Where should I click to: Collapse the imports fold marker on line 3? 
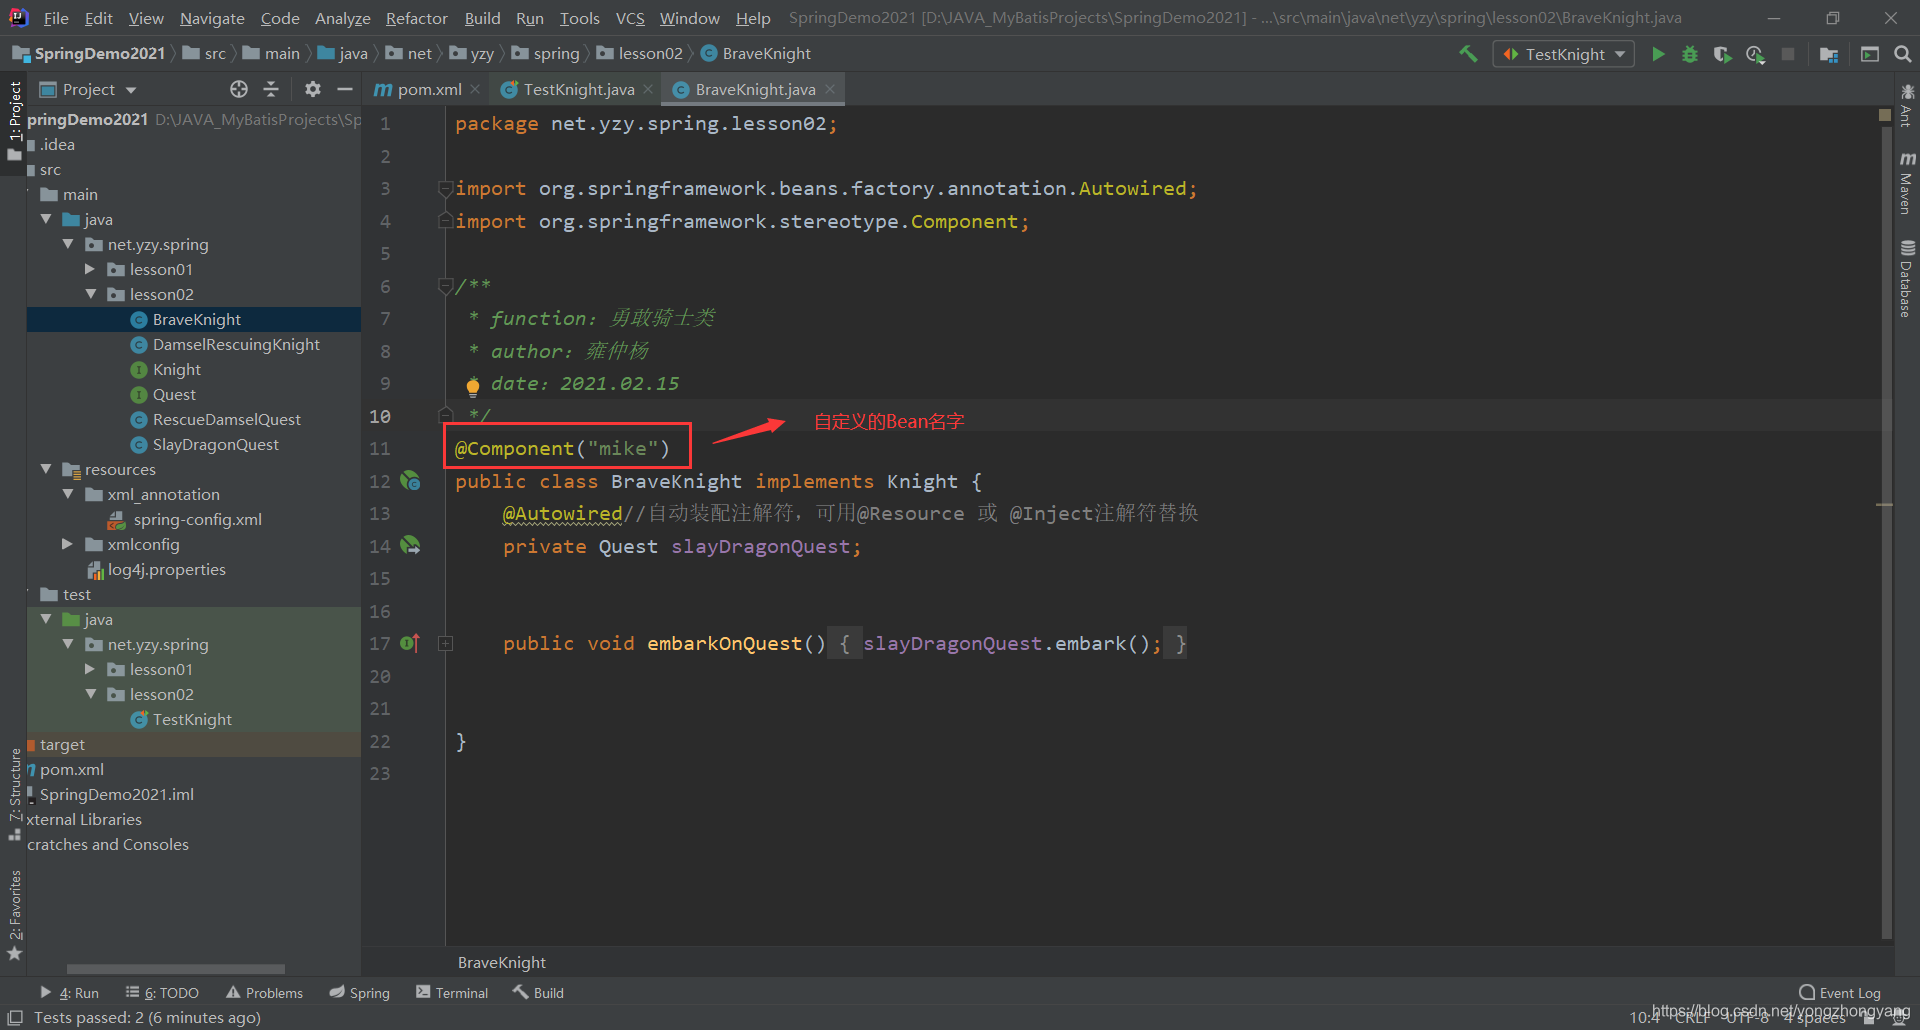click(445, 188)
